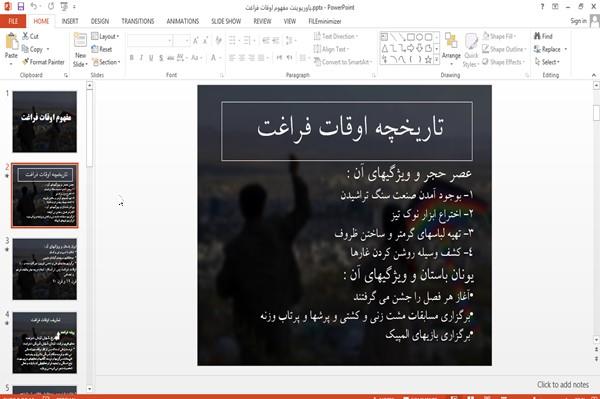Screen dimensions: 600x399
Task: Open the font size combo box
Action: click(181, 40)
